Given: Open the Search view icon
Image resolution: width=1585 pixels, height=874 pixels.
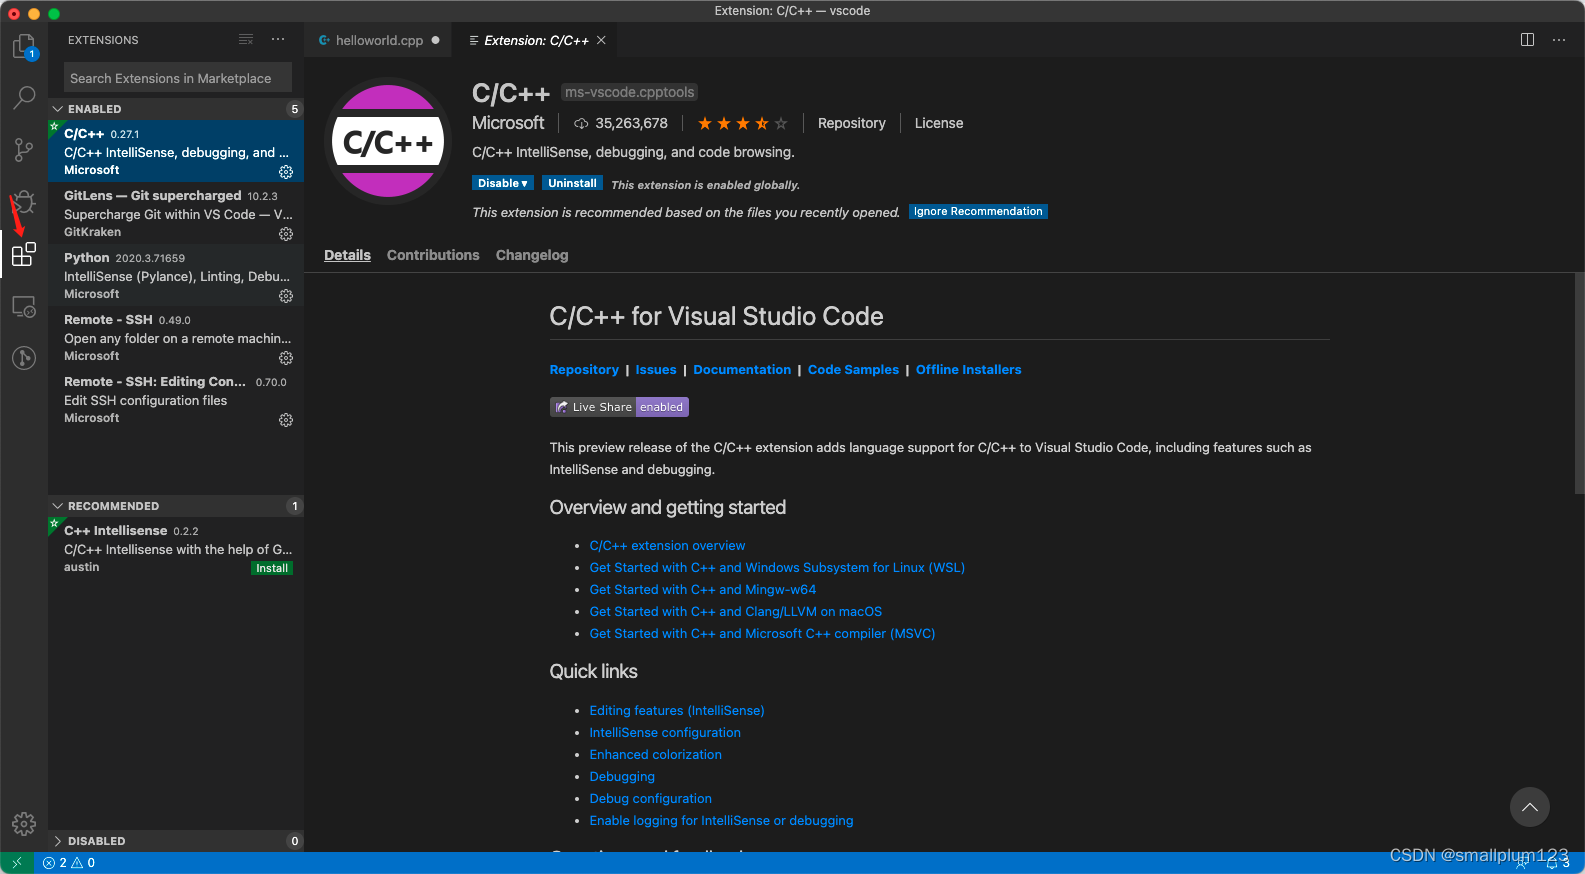Looking at the screenshot, I should (x=24, y=98).
